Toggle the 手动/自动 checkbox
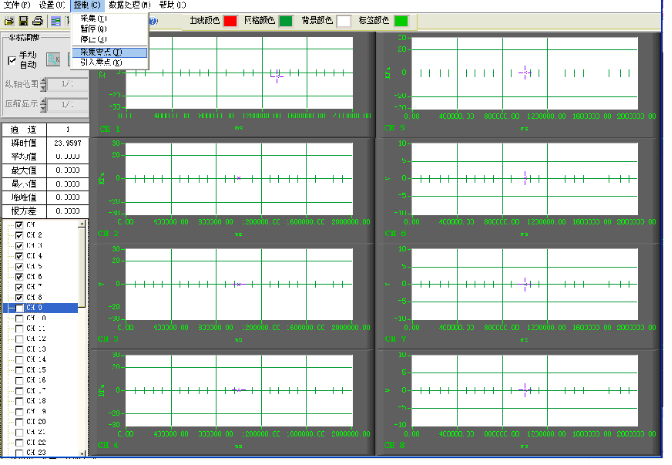Image resolution: width=672 pixels, height=465 pixels. (12, 60)
